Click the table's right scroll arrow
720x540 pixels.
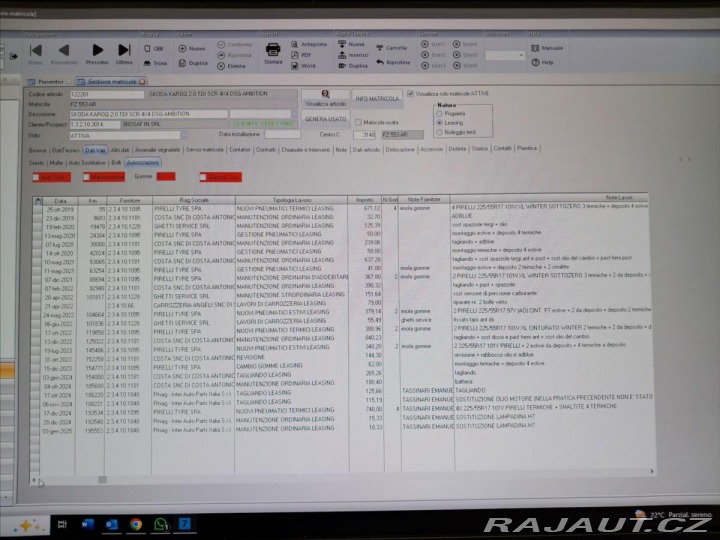click(652, 471)
